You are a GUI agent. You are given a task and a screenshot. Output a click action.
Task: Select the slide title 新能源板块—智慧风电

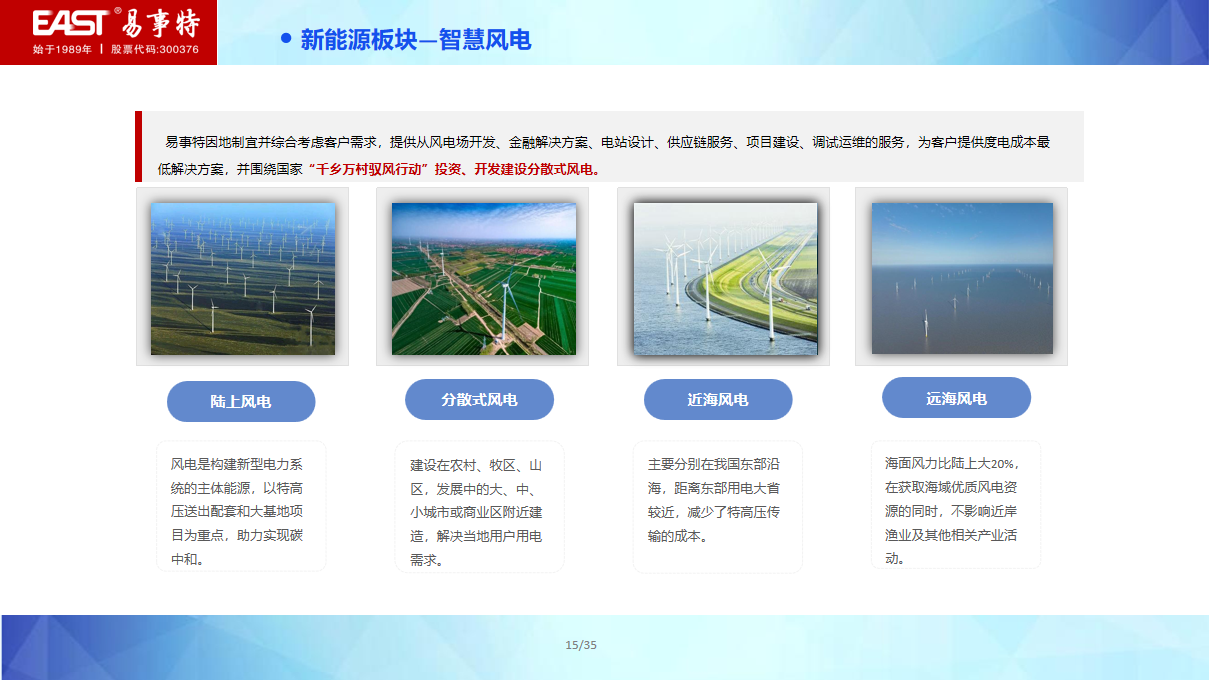[x=415, y=40]
